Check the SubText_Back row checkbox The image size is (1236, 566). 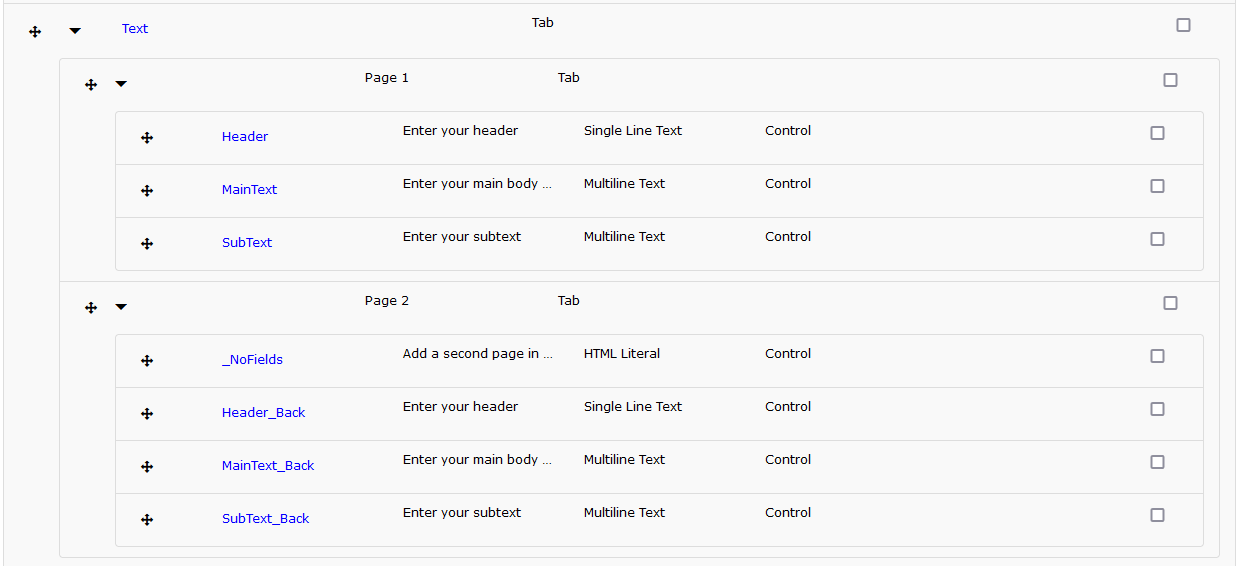point(1157,515)
